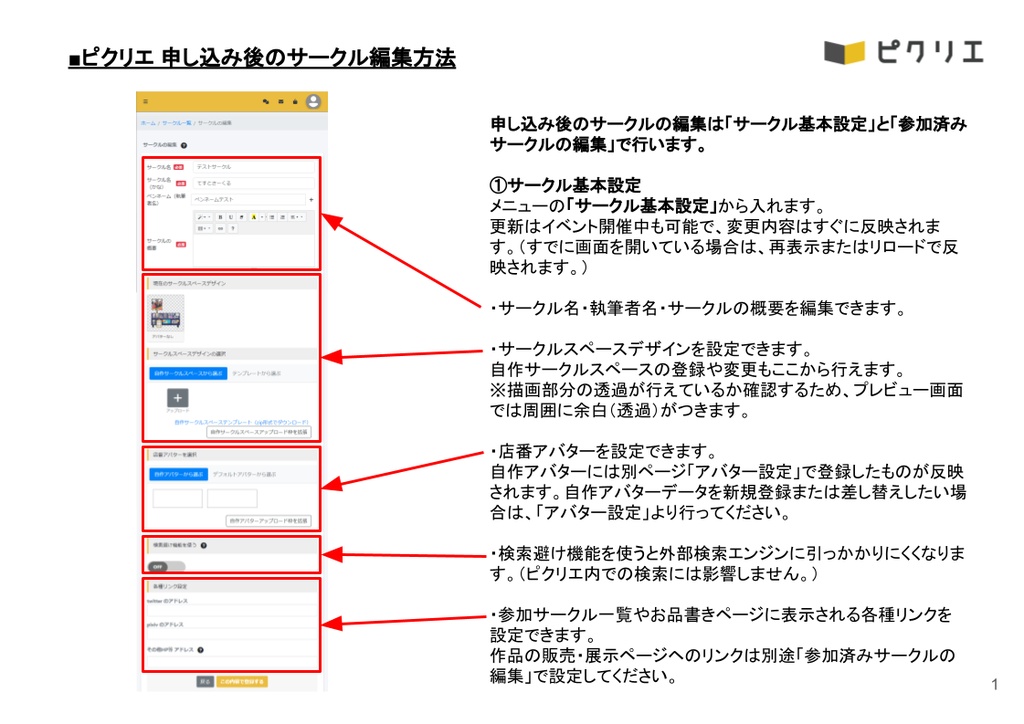Screen dimensions: 1024x724
Task: Go to サークル一覧 breadcrumb link
Action: click(176, 123)
